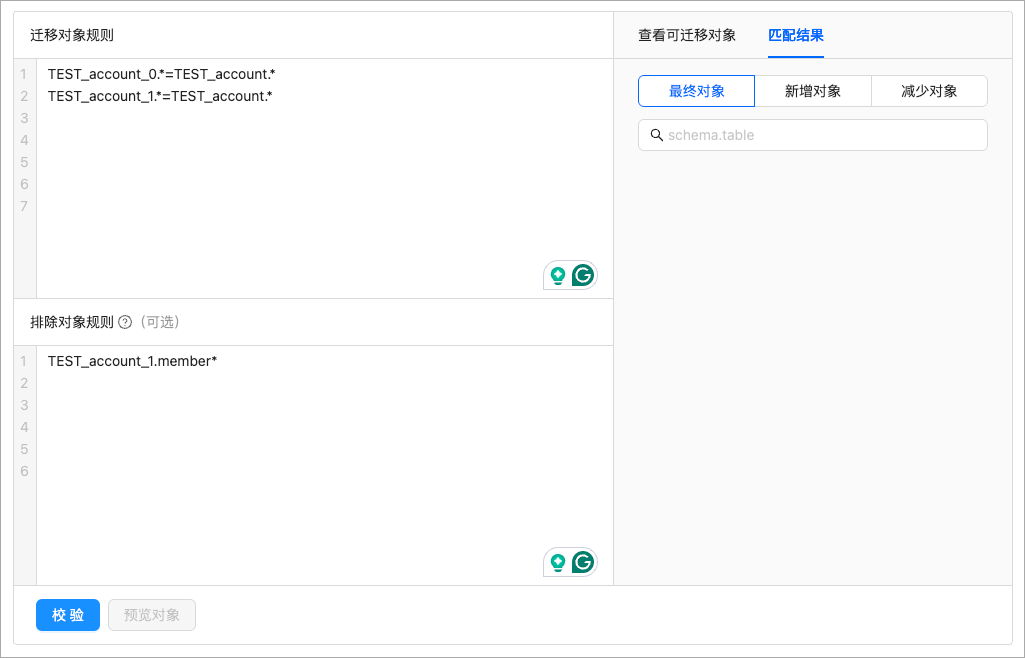
Task: Click the TEST_account_0.*=TEST_account.* rule line
Action: pyautogui.click(x=161, y=74)
